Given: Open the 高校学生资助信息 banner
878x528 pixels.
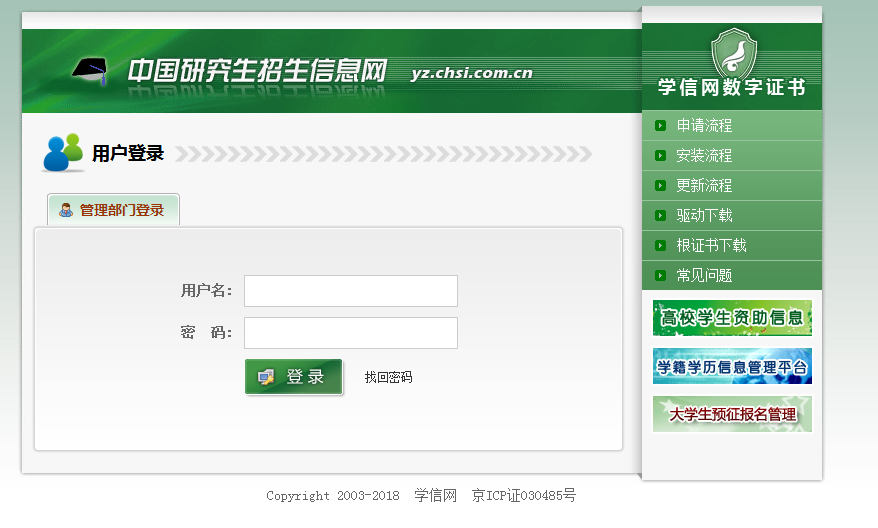Looking at the screenshot, I should point(732,318).
